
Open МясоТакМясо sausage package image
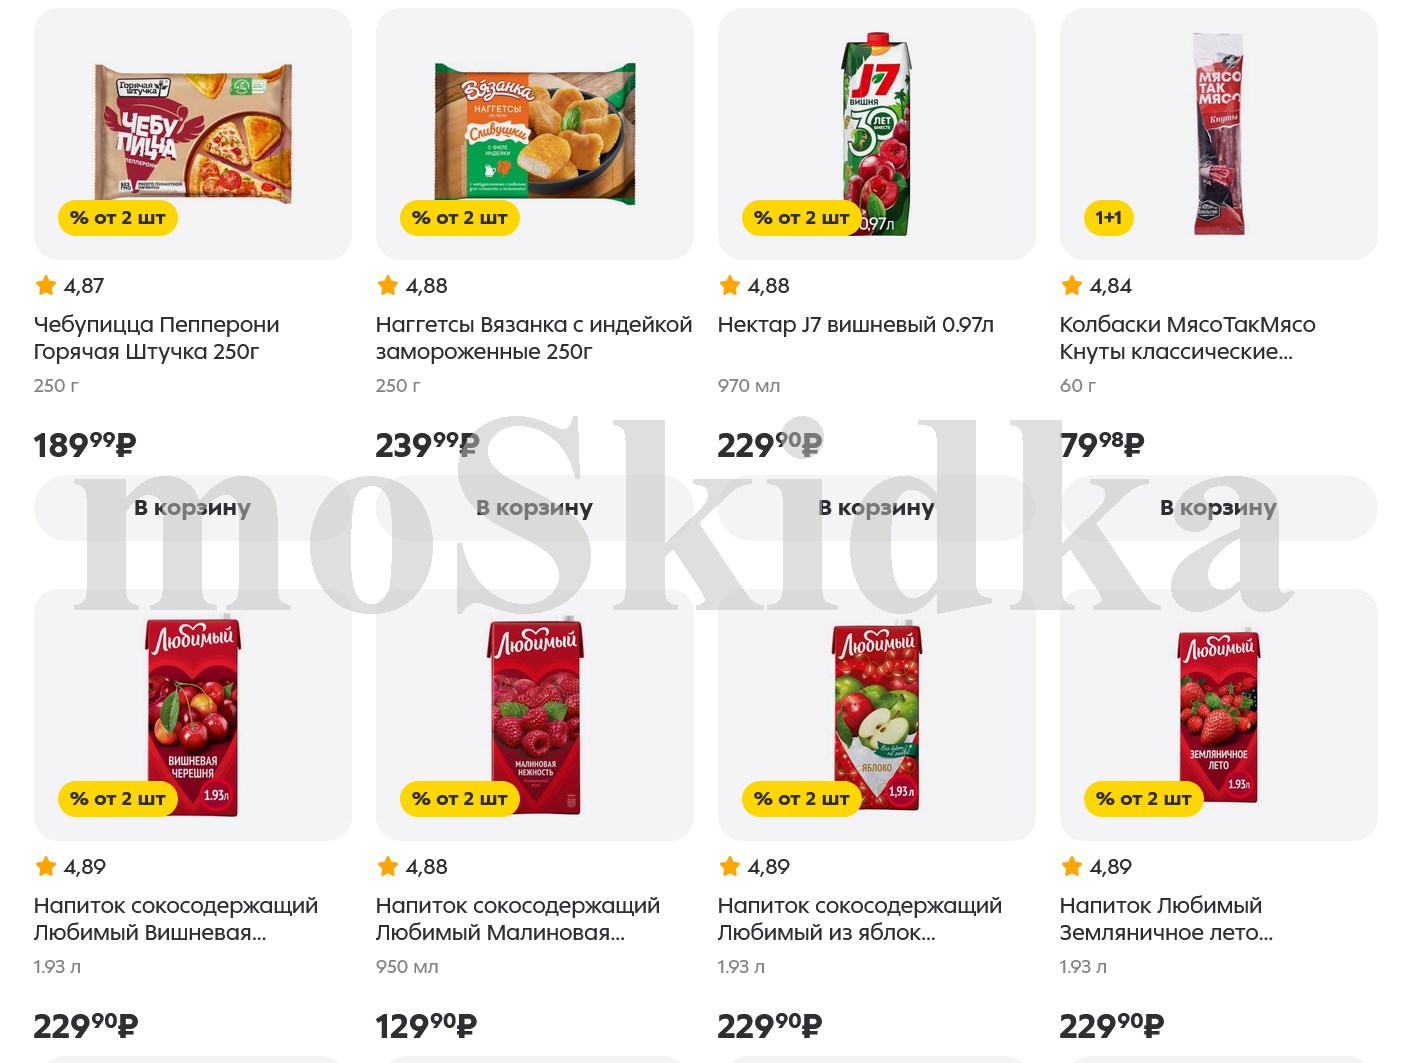(1219, 134)
